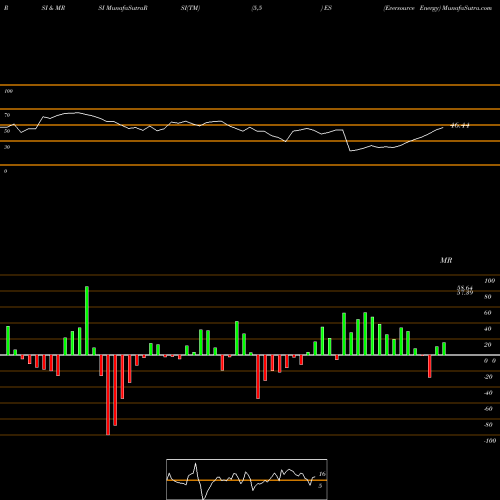Viewport: 500px width, 500px height.
Task: Click the 40 label on MR axis
Action: pyautogui.click(x=488, y=329)
